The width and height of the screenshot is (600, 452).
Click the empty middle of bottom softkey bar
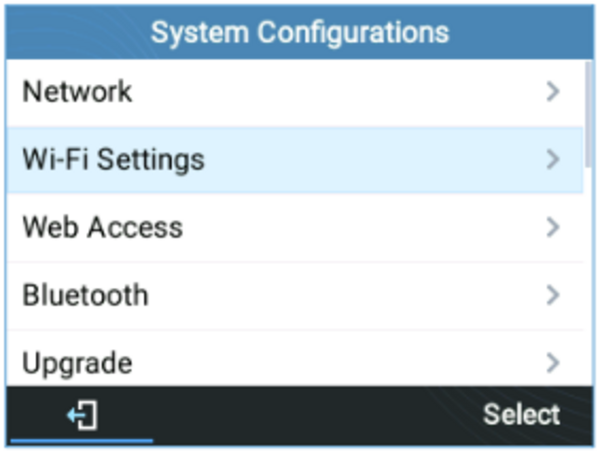click(x=300, y=415)
